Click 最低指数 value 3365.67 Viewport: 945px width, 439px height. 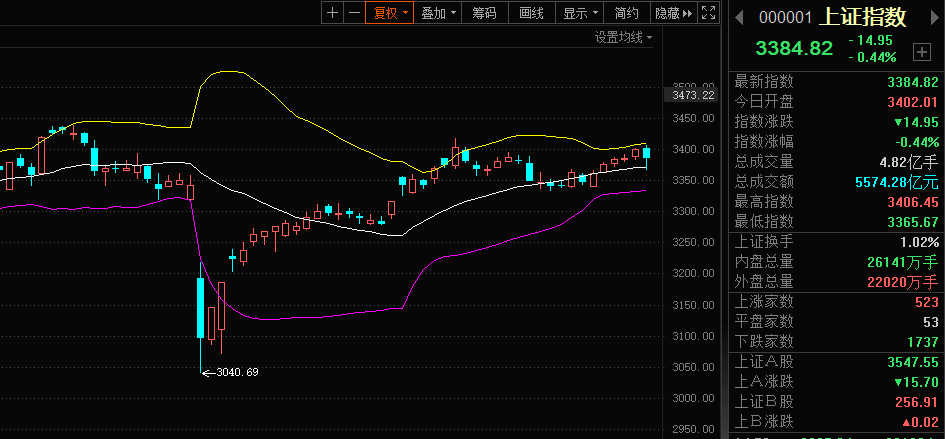tap(912, 221)
